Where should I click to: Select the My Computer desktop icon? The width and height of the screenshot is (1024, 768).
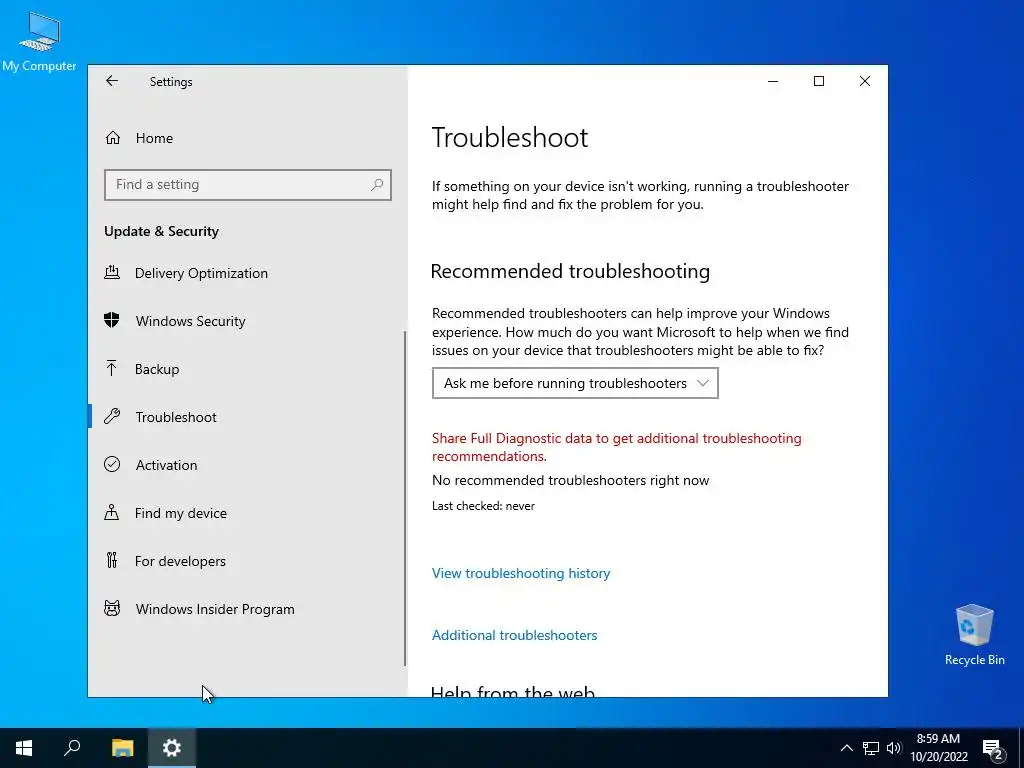pos(39,40)
